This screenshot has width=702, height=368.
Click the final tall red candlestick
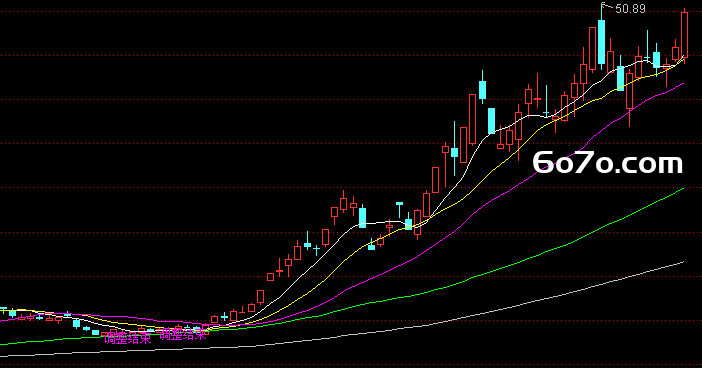(x=684, y=35)
